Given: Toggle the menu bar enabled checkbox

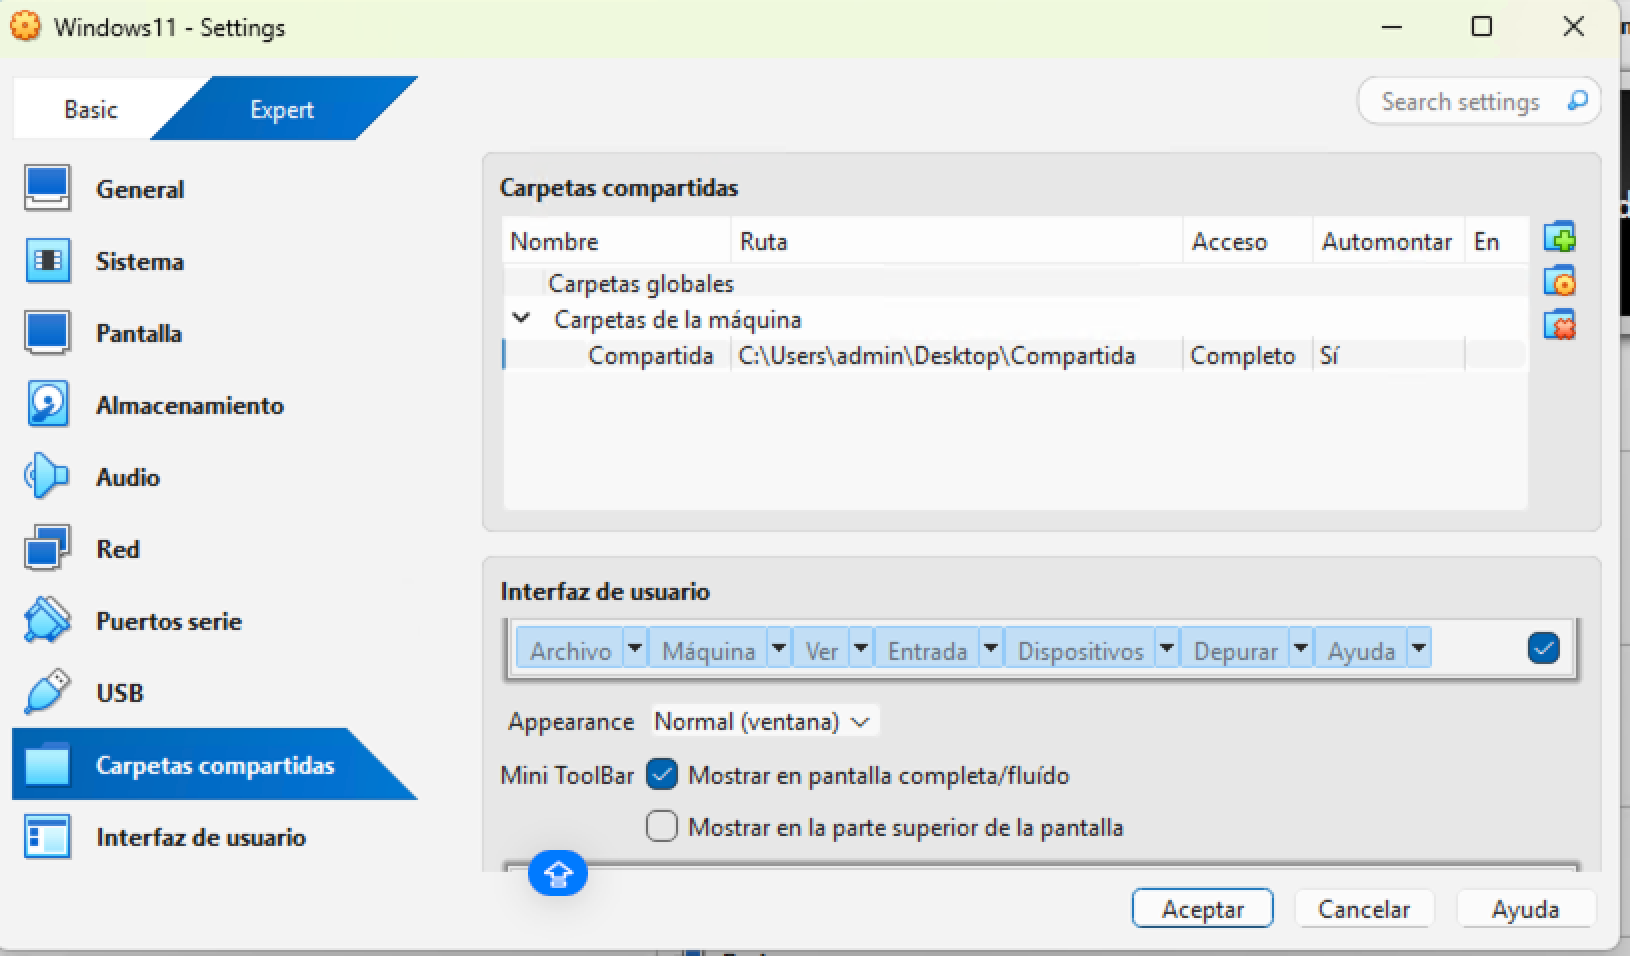Looking at the screenshot, I should (1543, 649).
